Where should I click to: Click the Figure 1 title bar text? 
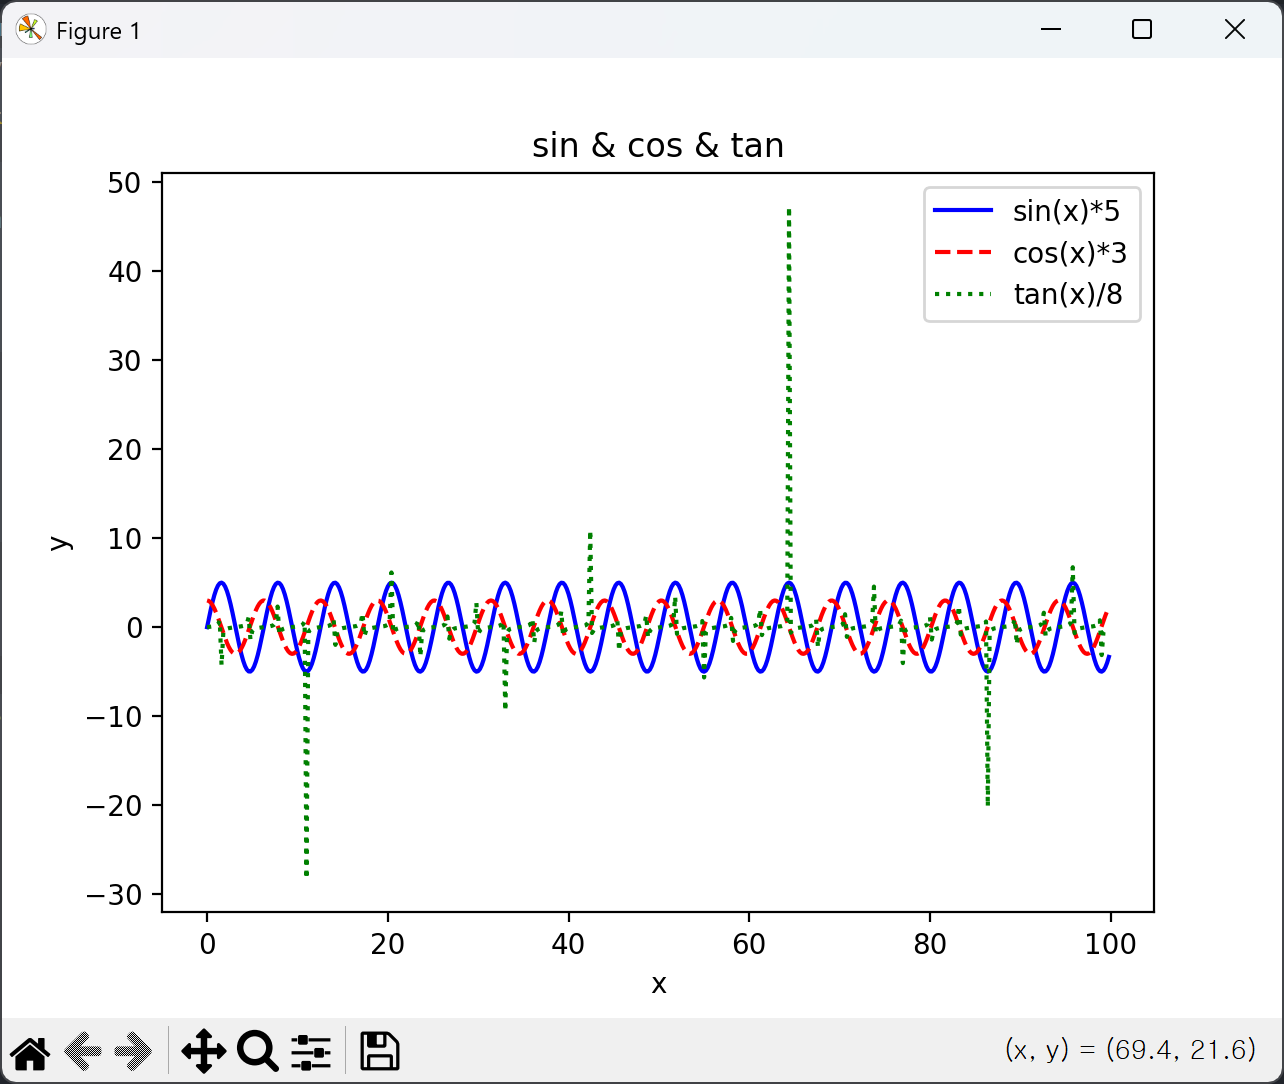coord(98,31)
